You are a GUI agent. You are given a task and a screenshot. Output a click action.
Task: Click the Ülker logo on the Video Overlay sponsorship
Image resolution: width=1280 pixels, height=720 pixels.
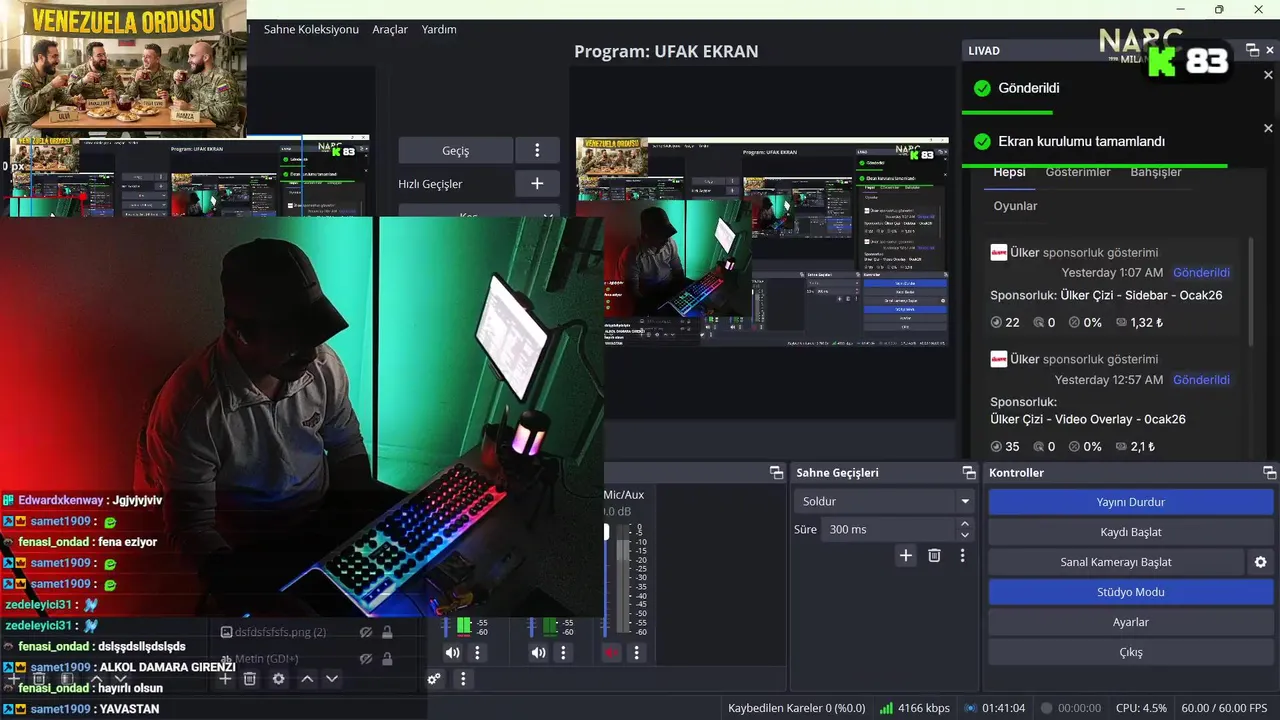998,359
